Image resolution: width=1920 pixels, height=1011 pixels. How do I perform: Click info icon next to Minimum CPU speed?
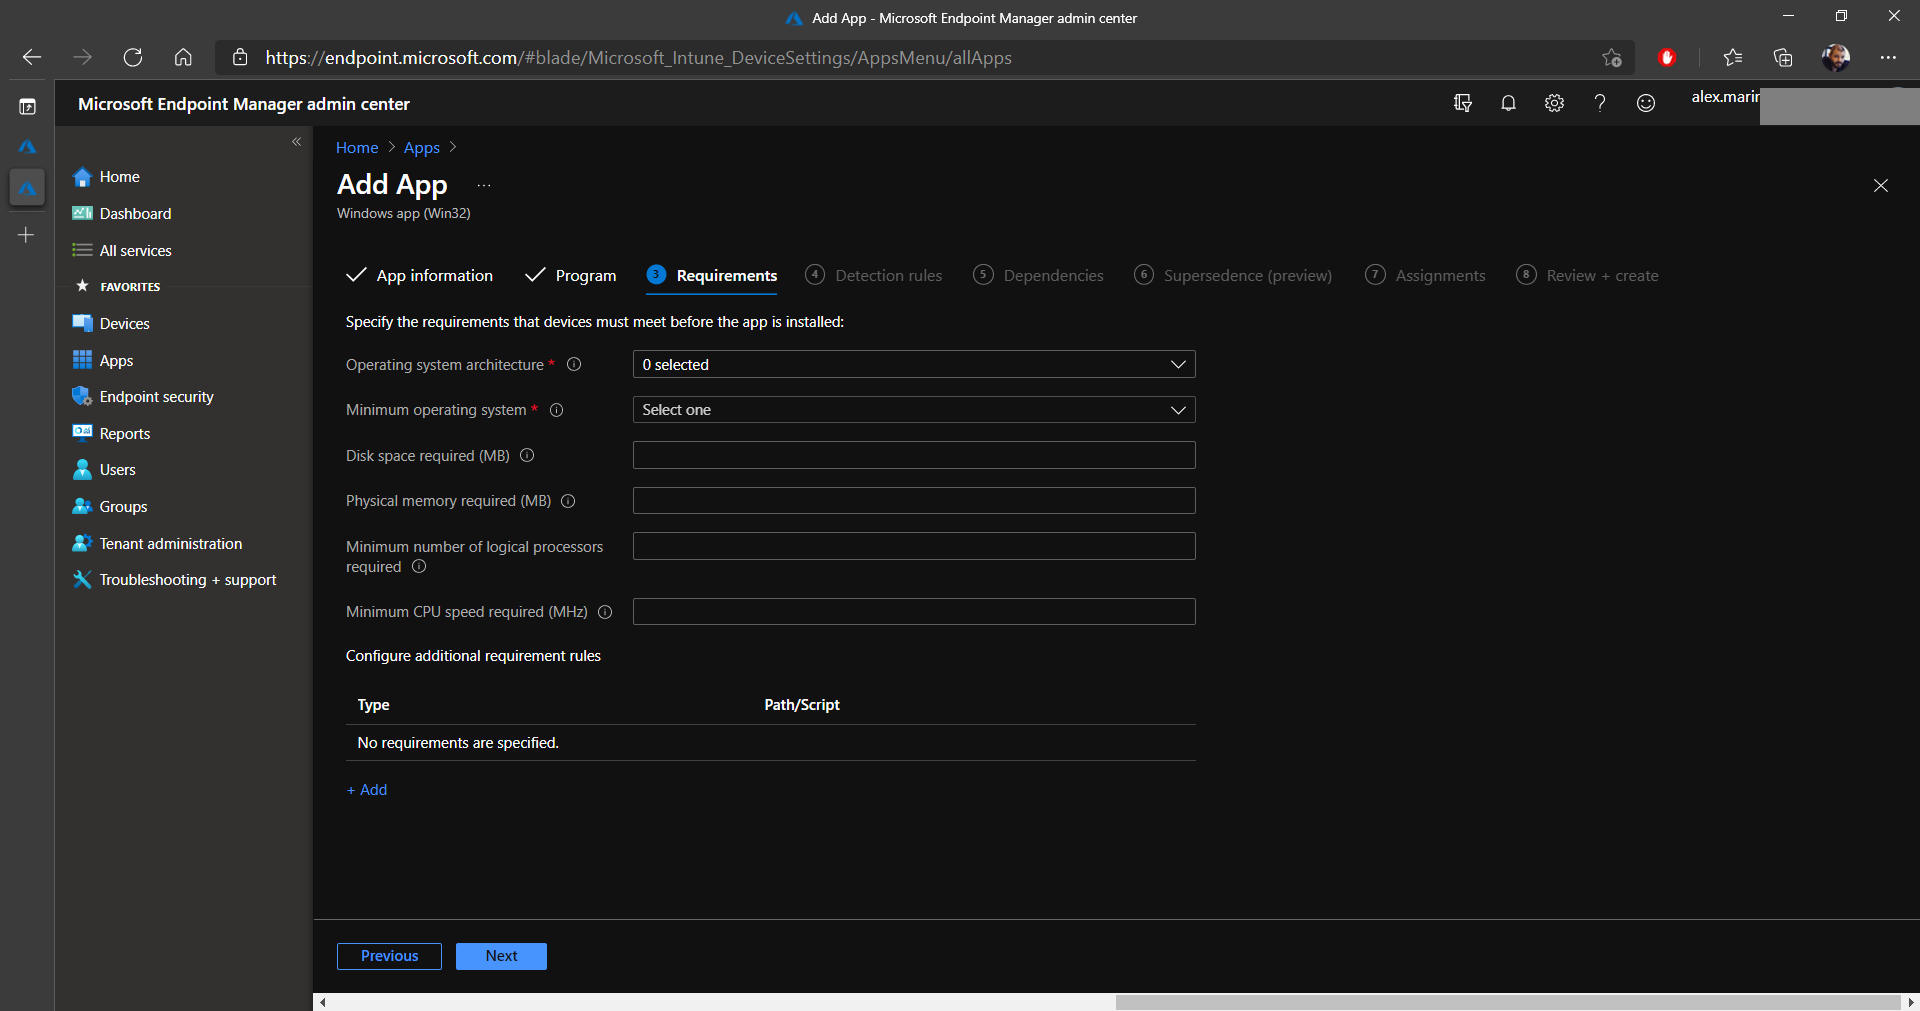tap(605, 612)
